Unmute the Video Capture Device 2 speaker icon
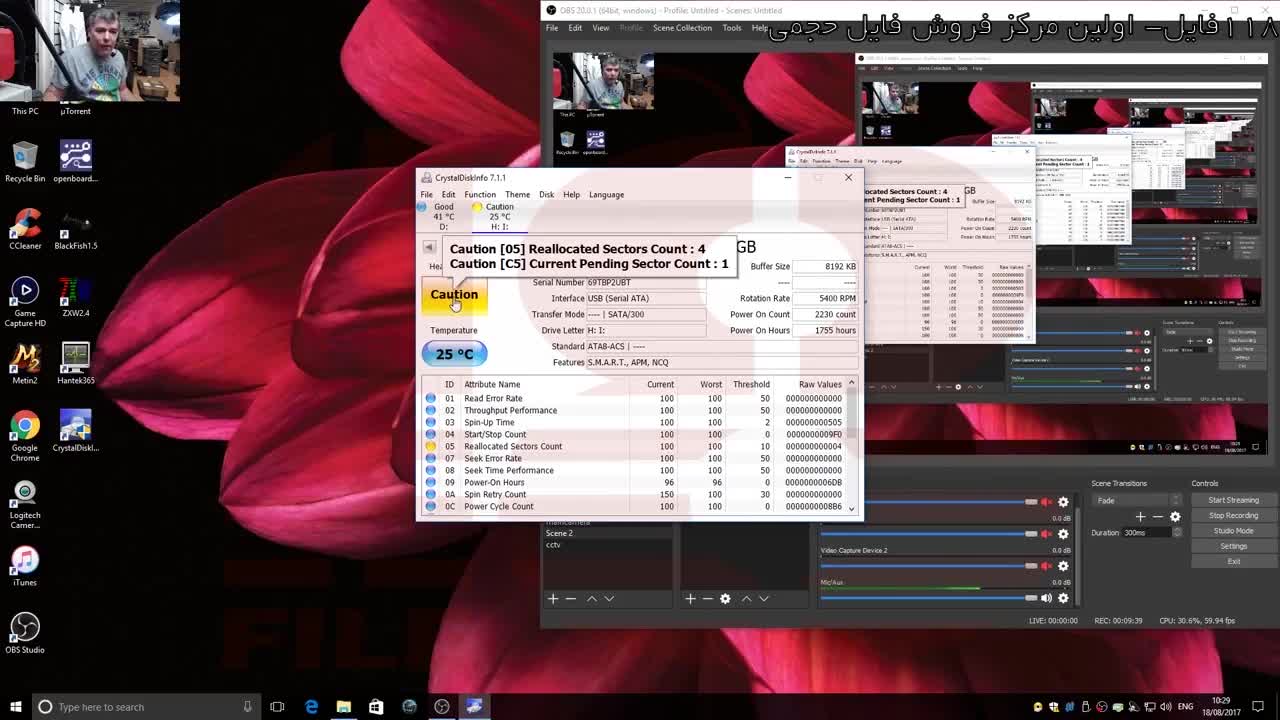The height and width of the screenshot is (720, 1280). point(1046,566)
